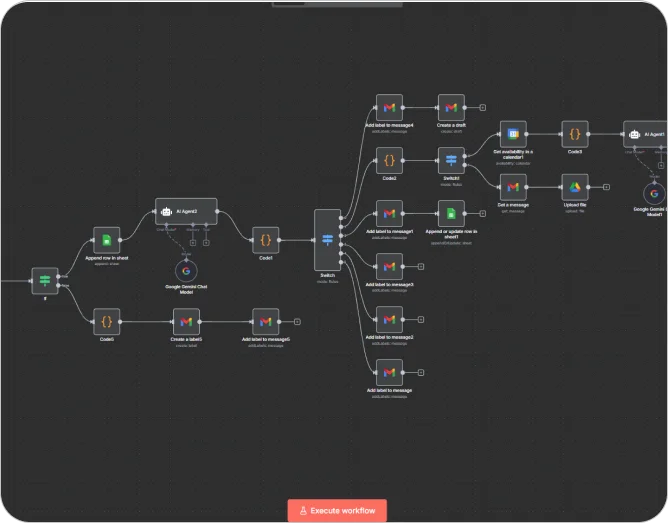
Task: Select the Add label to message5 node
Action: click(x=265, y=322)
